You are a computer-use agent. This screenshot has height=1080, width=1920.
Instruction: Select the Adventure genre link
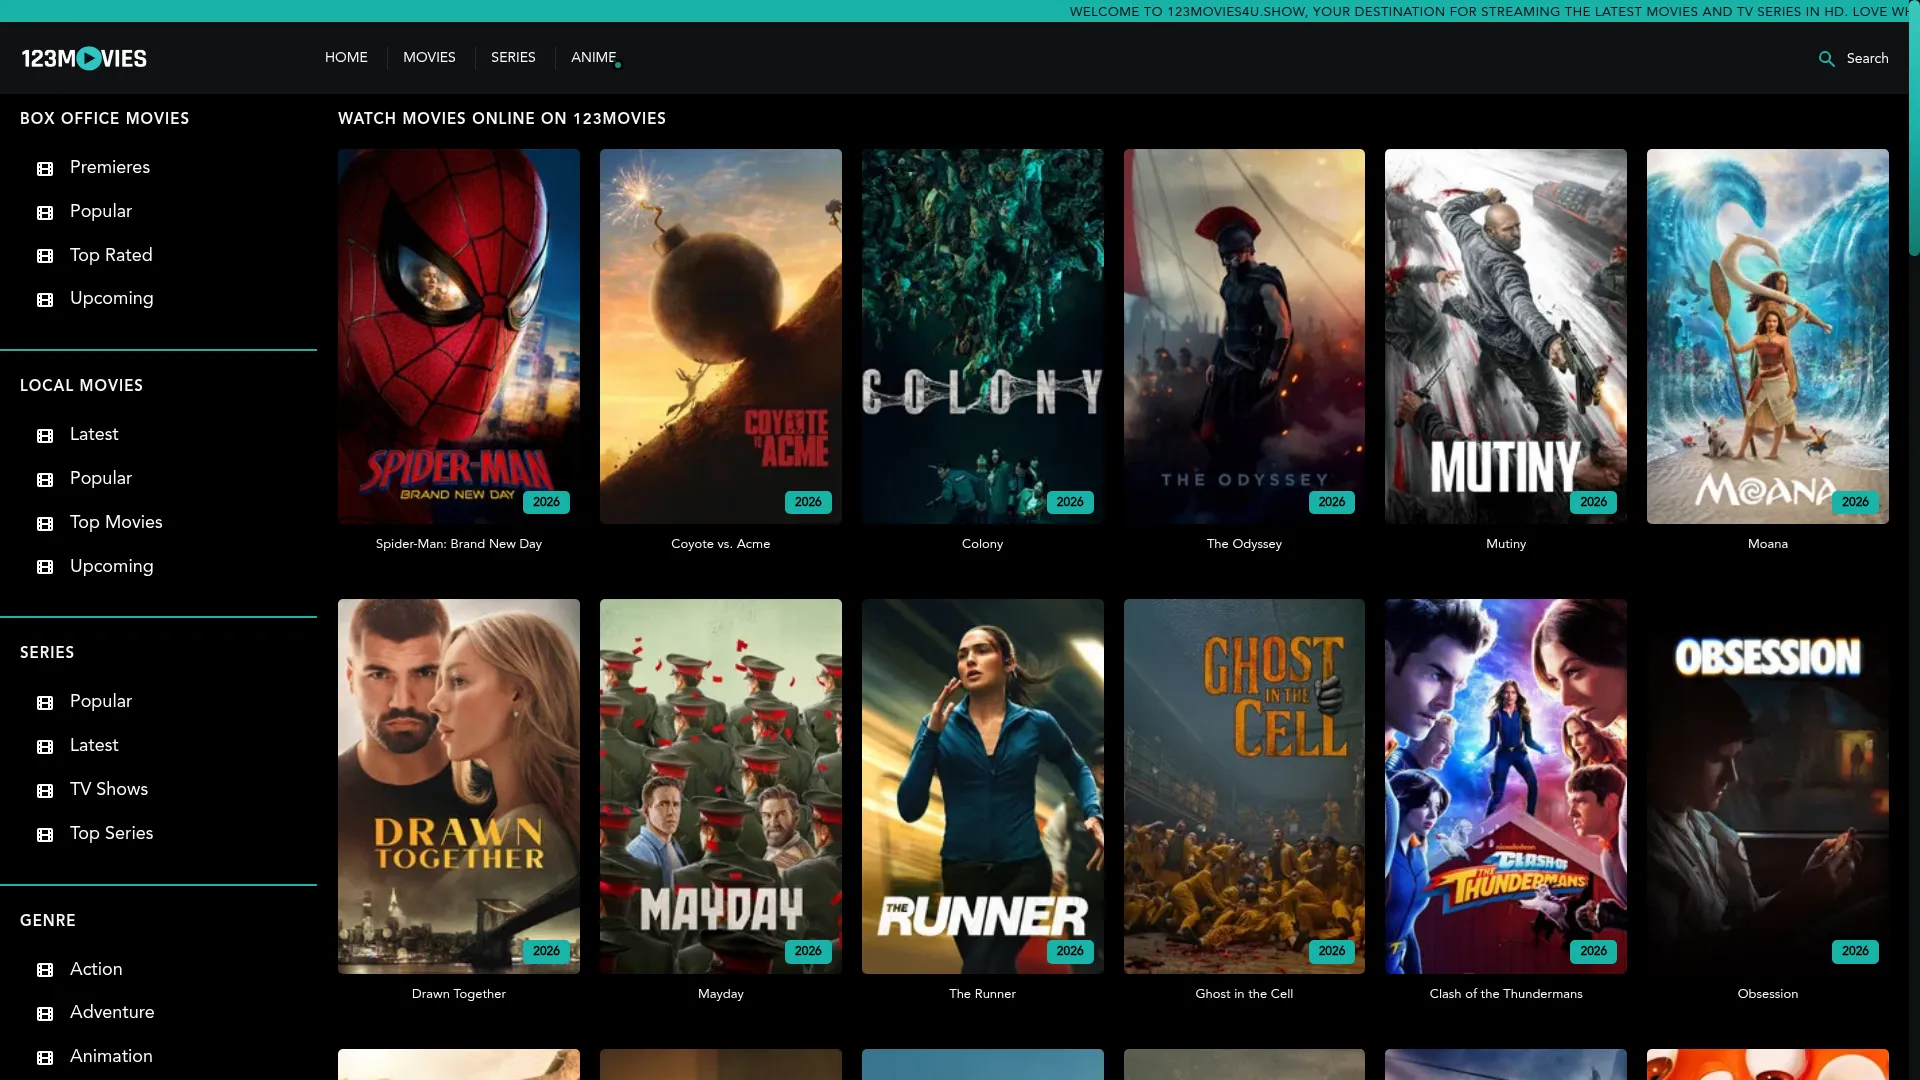tap(112, 1012)
